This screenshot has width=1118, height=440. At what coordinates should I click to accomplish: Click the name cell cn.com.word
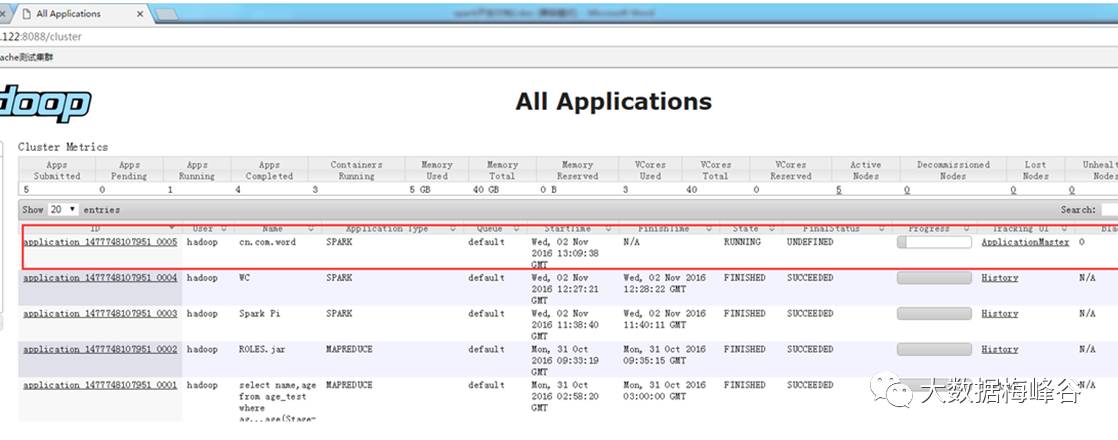[x=267, y=242]
